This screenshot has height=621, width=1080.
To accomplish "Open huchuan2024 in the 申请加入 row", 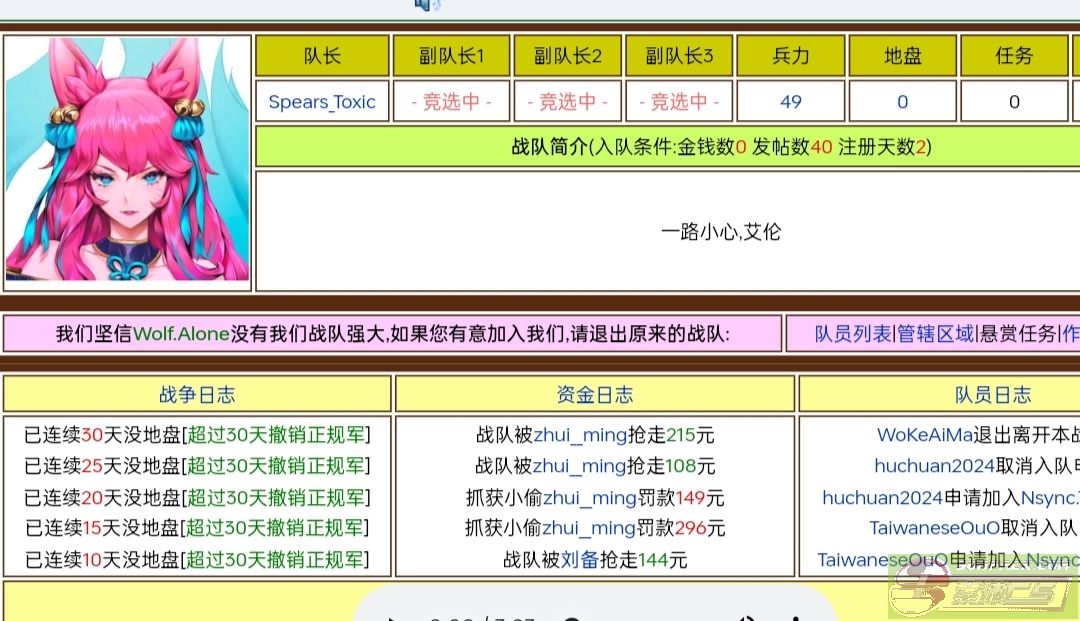I will pyautogui.click(x=882, y=498).
